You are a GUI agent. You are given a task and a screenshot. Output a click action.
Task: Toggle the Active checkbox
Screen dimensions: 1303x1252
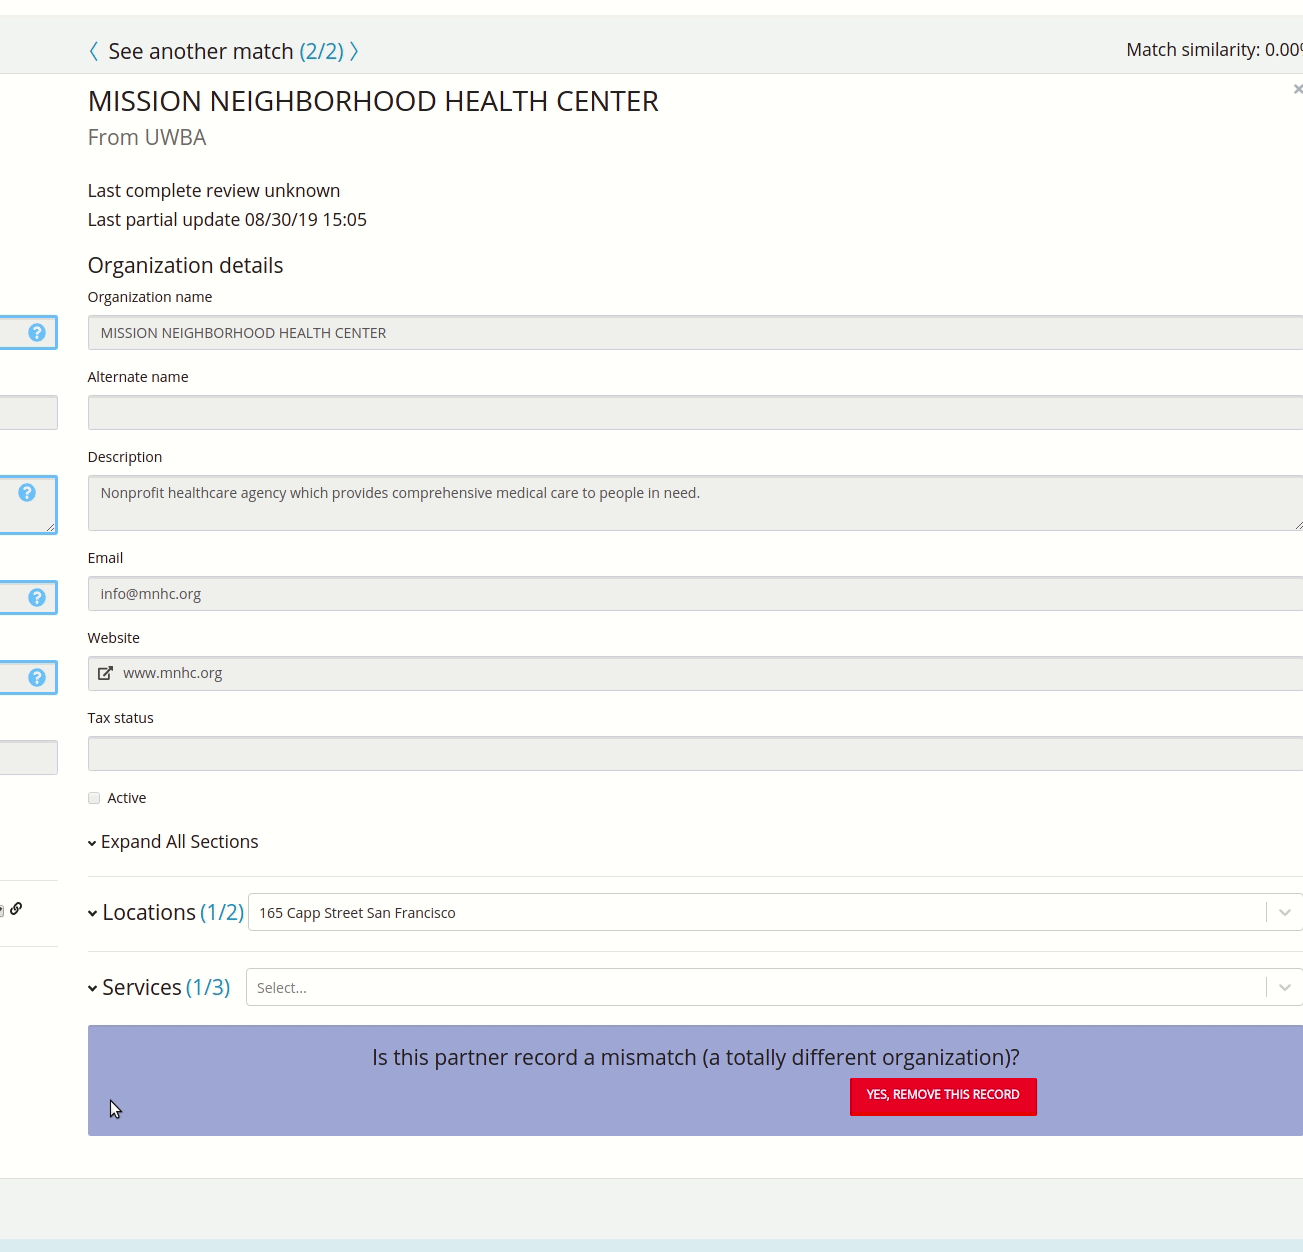93,797
